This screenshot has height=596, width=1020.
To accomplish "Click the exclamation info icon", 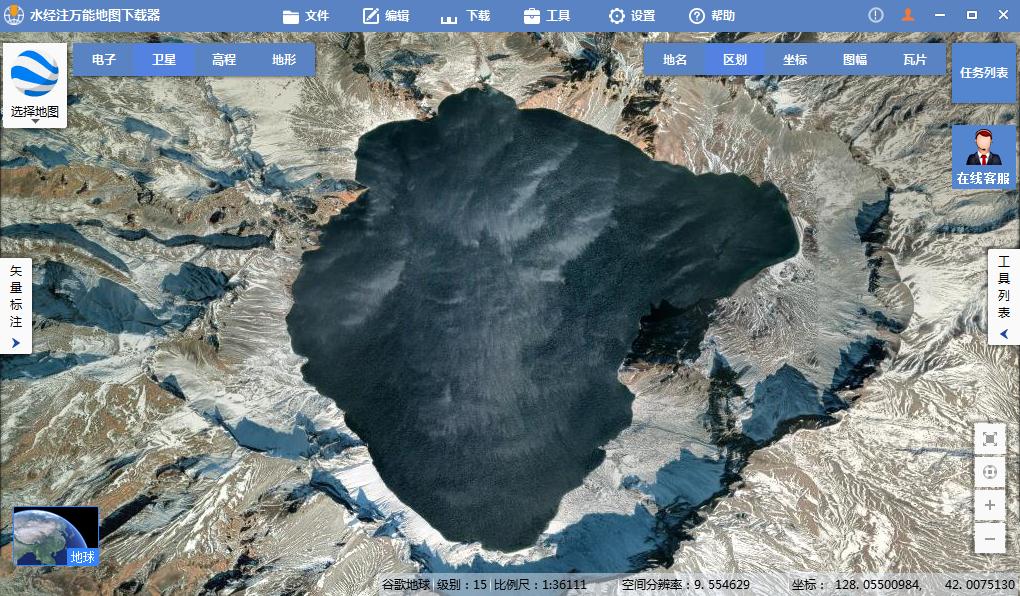I will 876,15.
